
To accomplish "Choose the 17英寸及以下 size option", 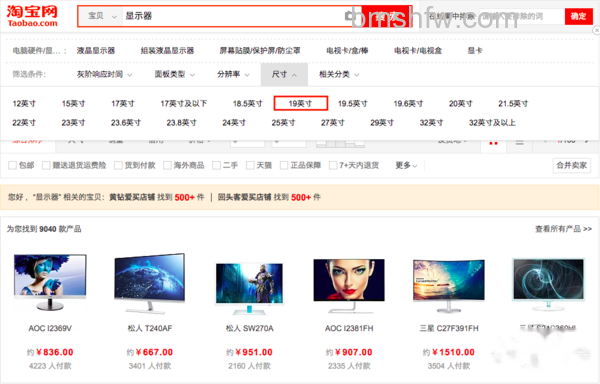I will (x=184, y=104).
